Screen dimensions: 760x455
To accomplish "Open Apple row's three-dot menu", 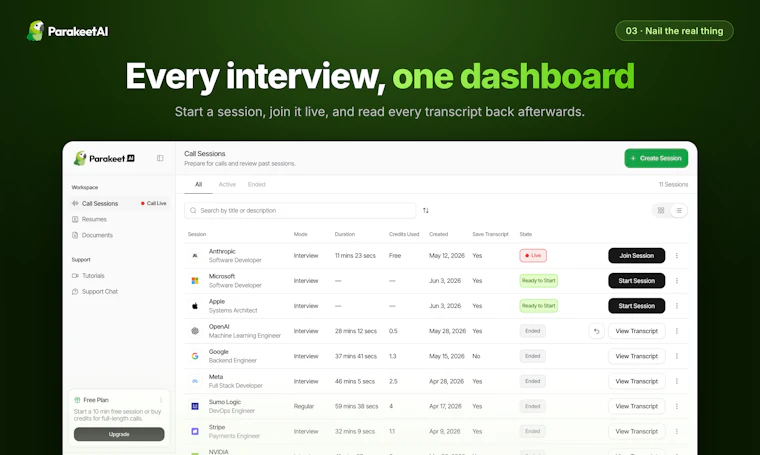I will [x=677, y=306].
